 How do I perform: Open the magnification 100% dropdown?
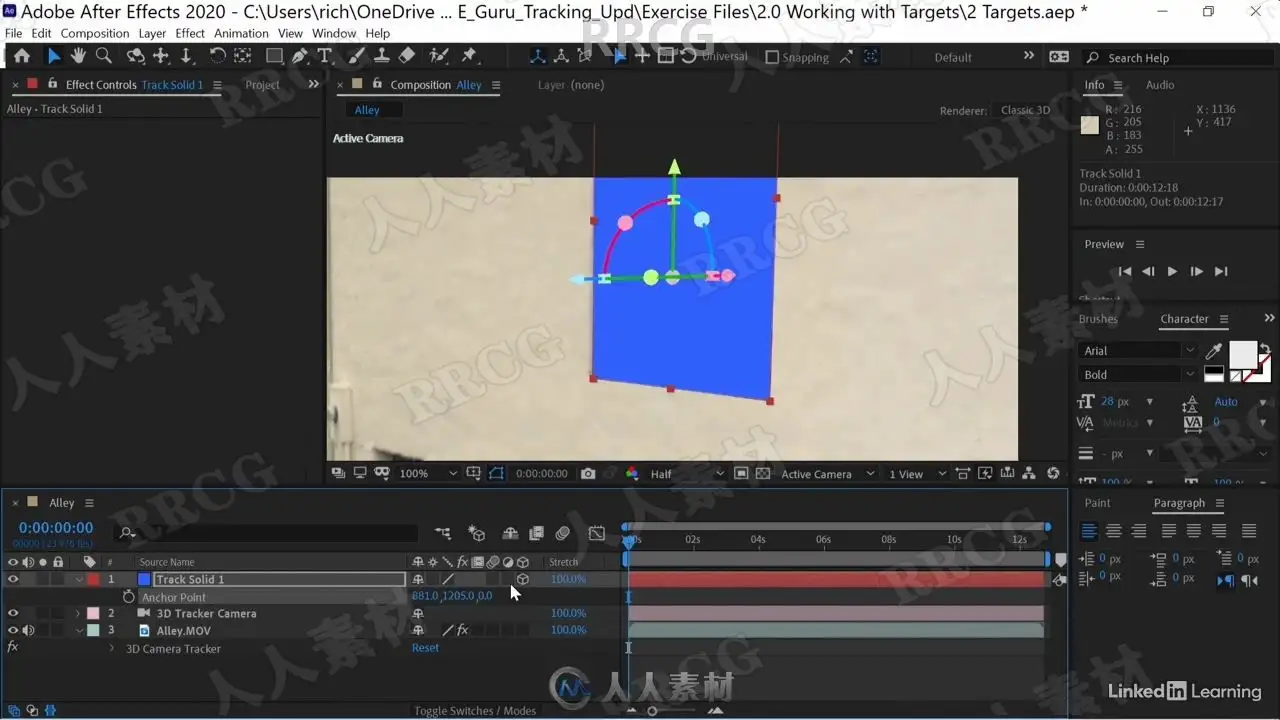(x=429, y=474)
